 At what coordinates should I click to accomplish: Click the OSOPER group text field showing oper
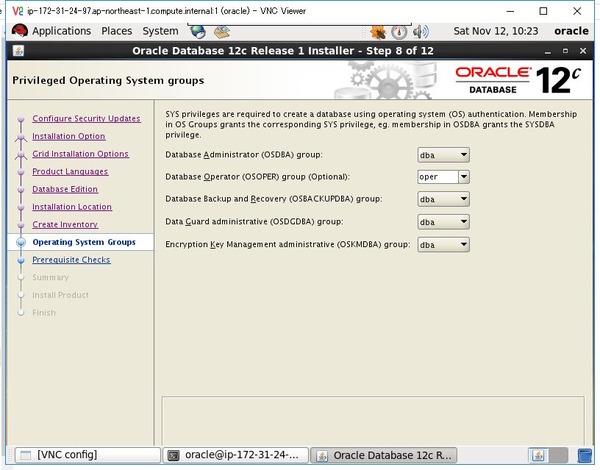438,177
